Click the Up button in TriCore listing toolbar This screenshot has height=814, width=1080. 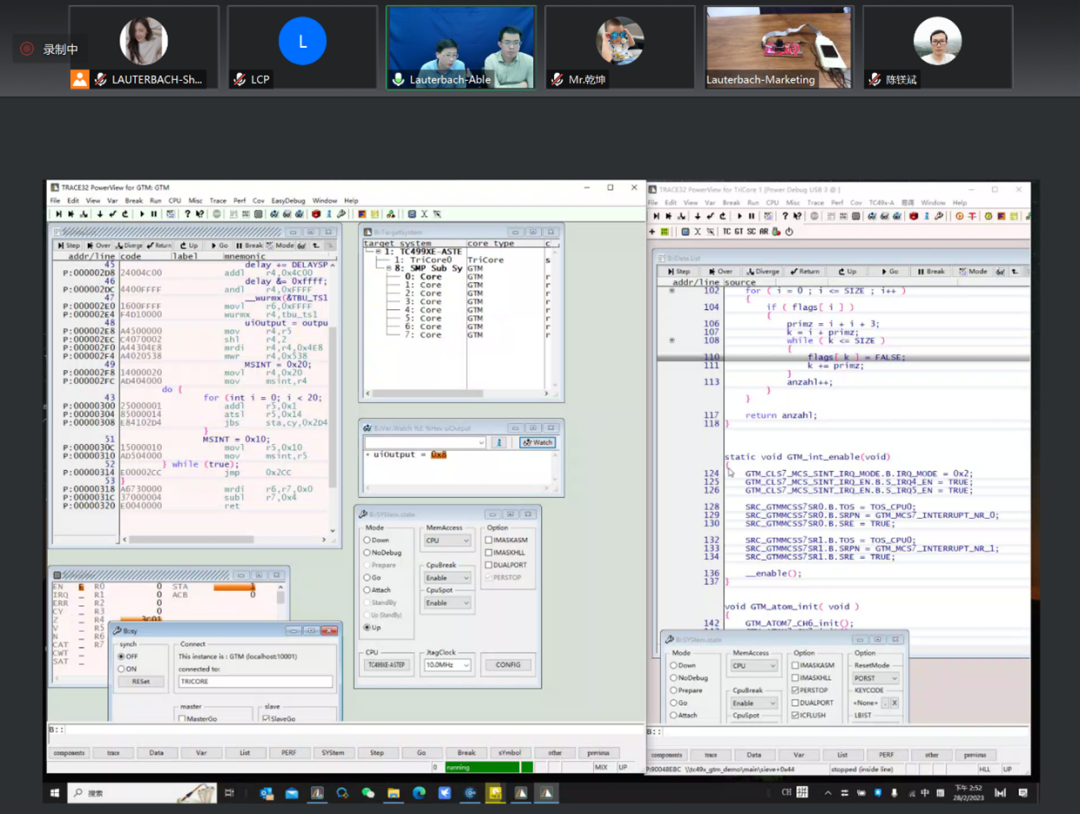pyautogui.click(x=849, y=271)
